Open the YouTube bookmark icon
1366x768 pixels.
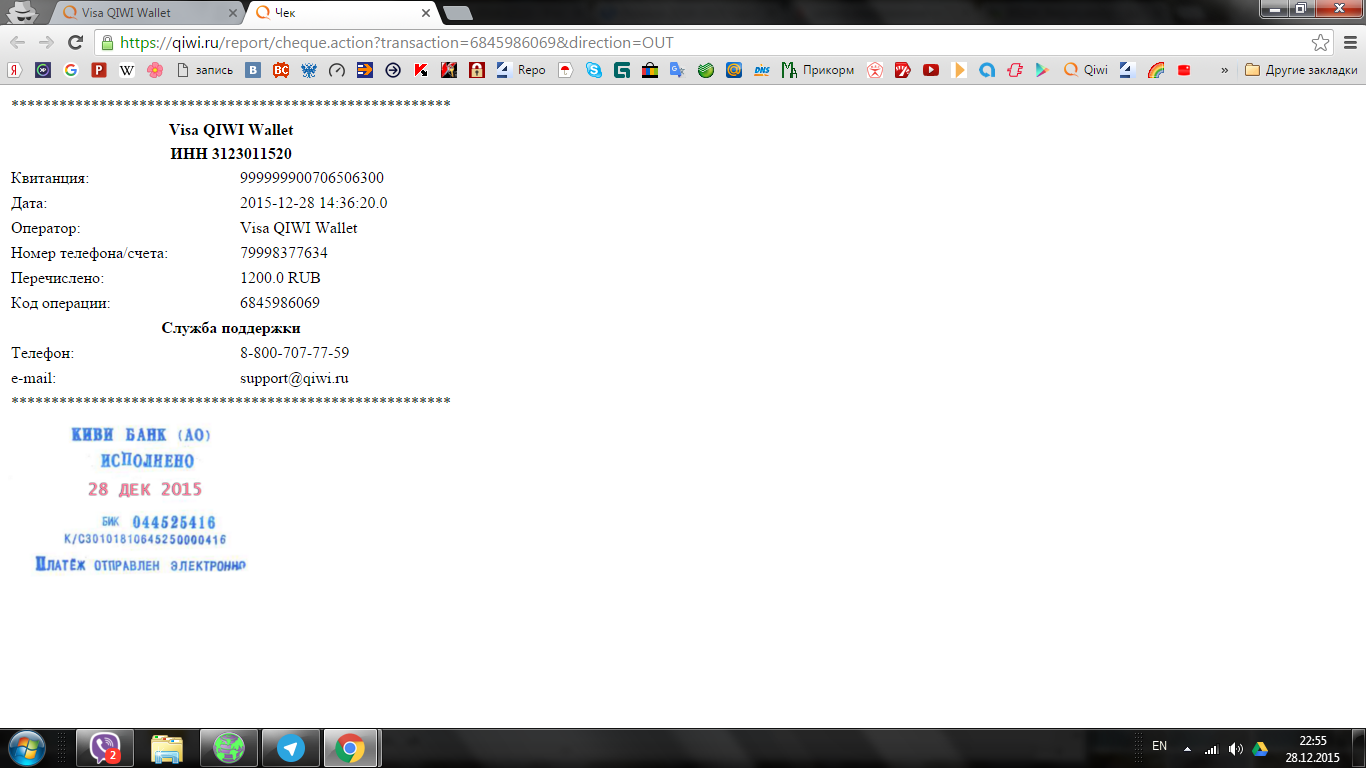pos(931,70)
